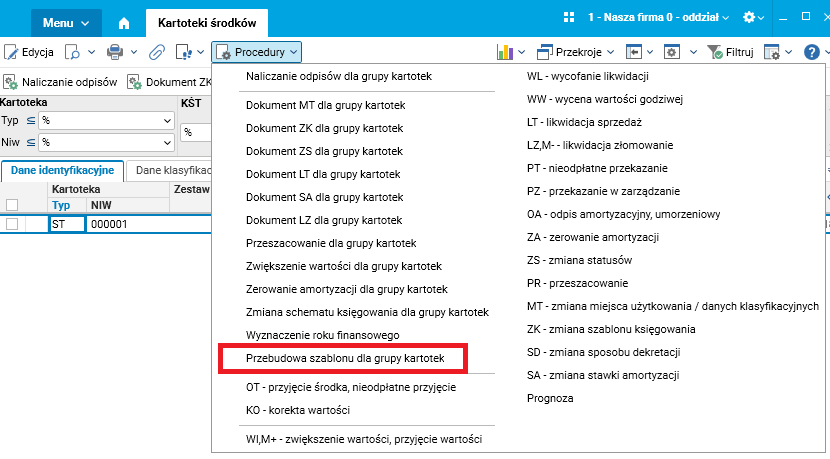Click the Edycja pencil icon
The height and width of the screenshot is (459, 830).
tap(11, 52)
